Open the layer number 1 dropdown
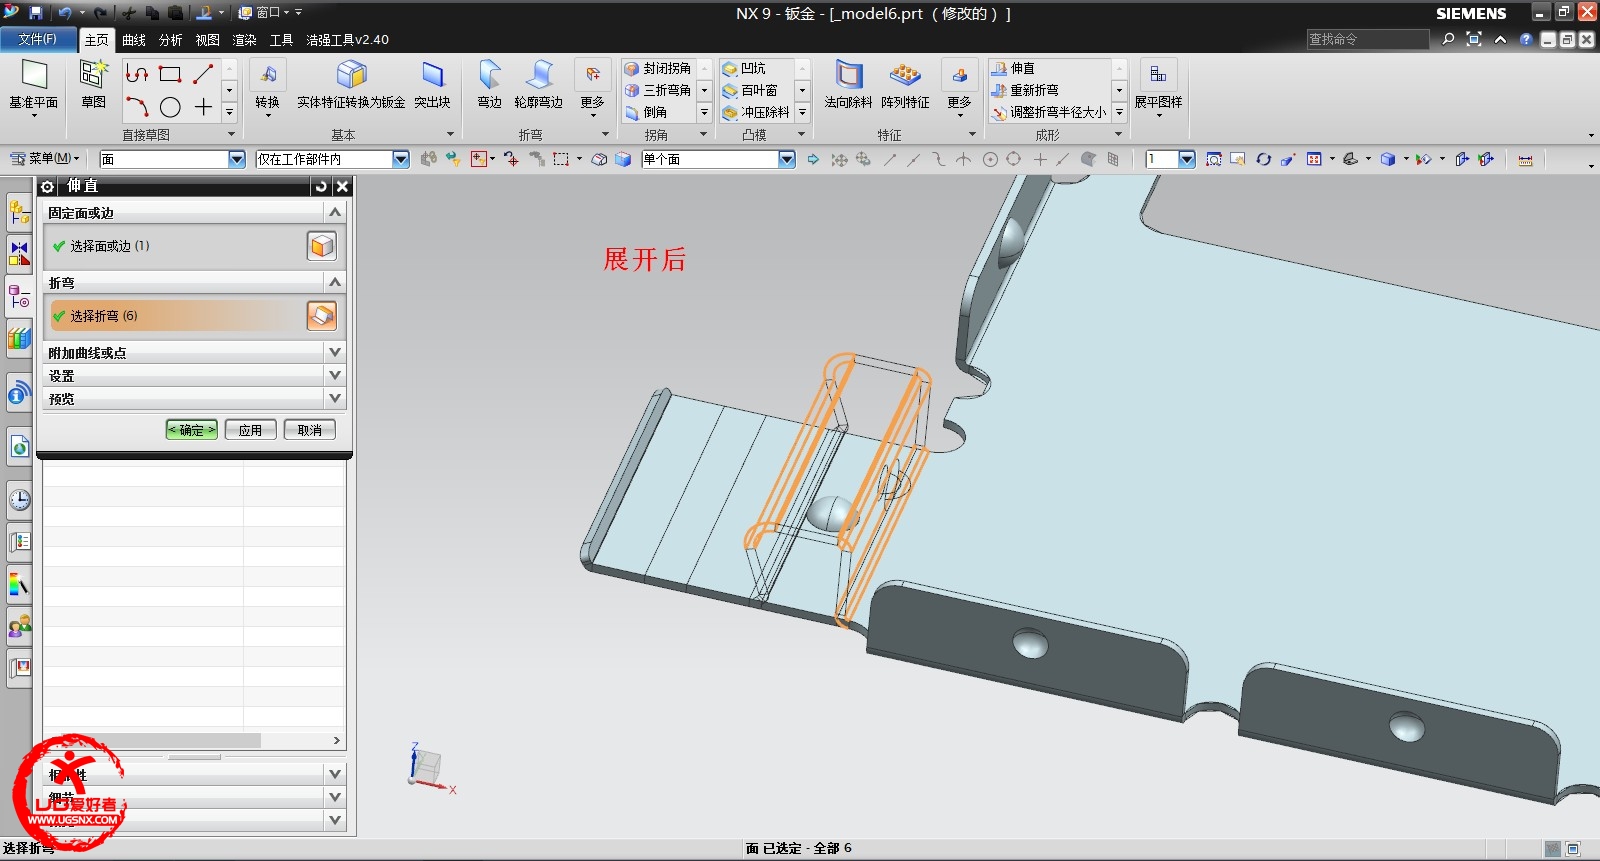Viewport: 1600px width, 861px height. (x=1187, y=159)
